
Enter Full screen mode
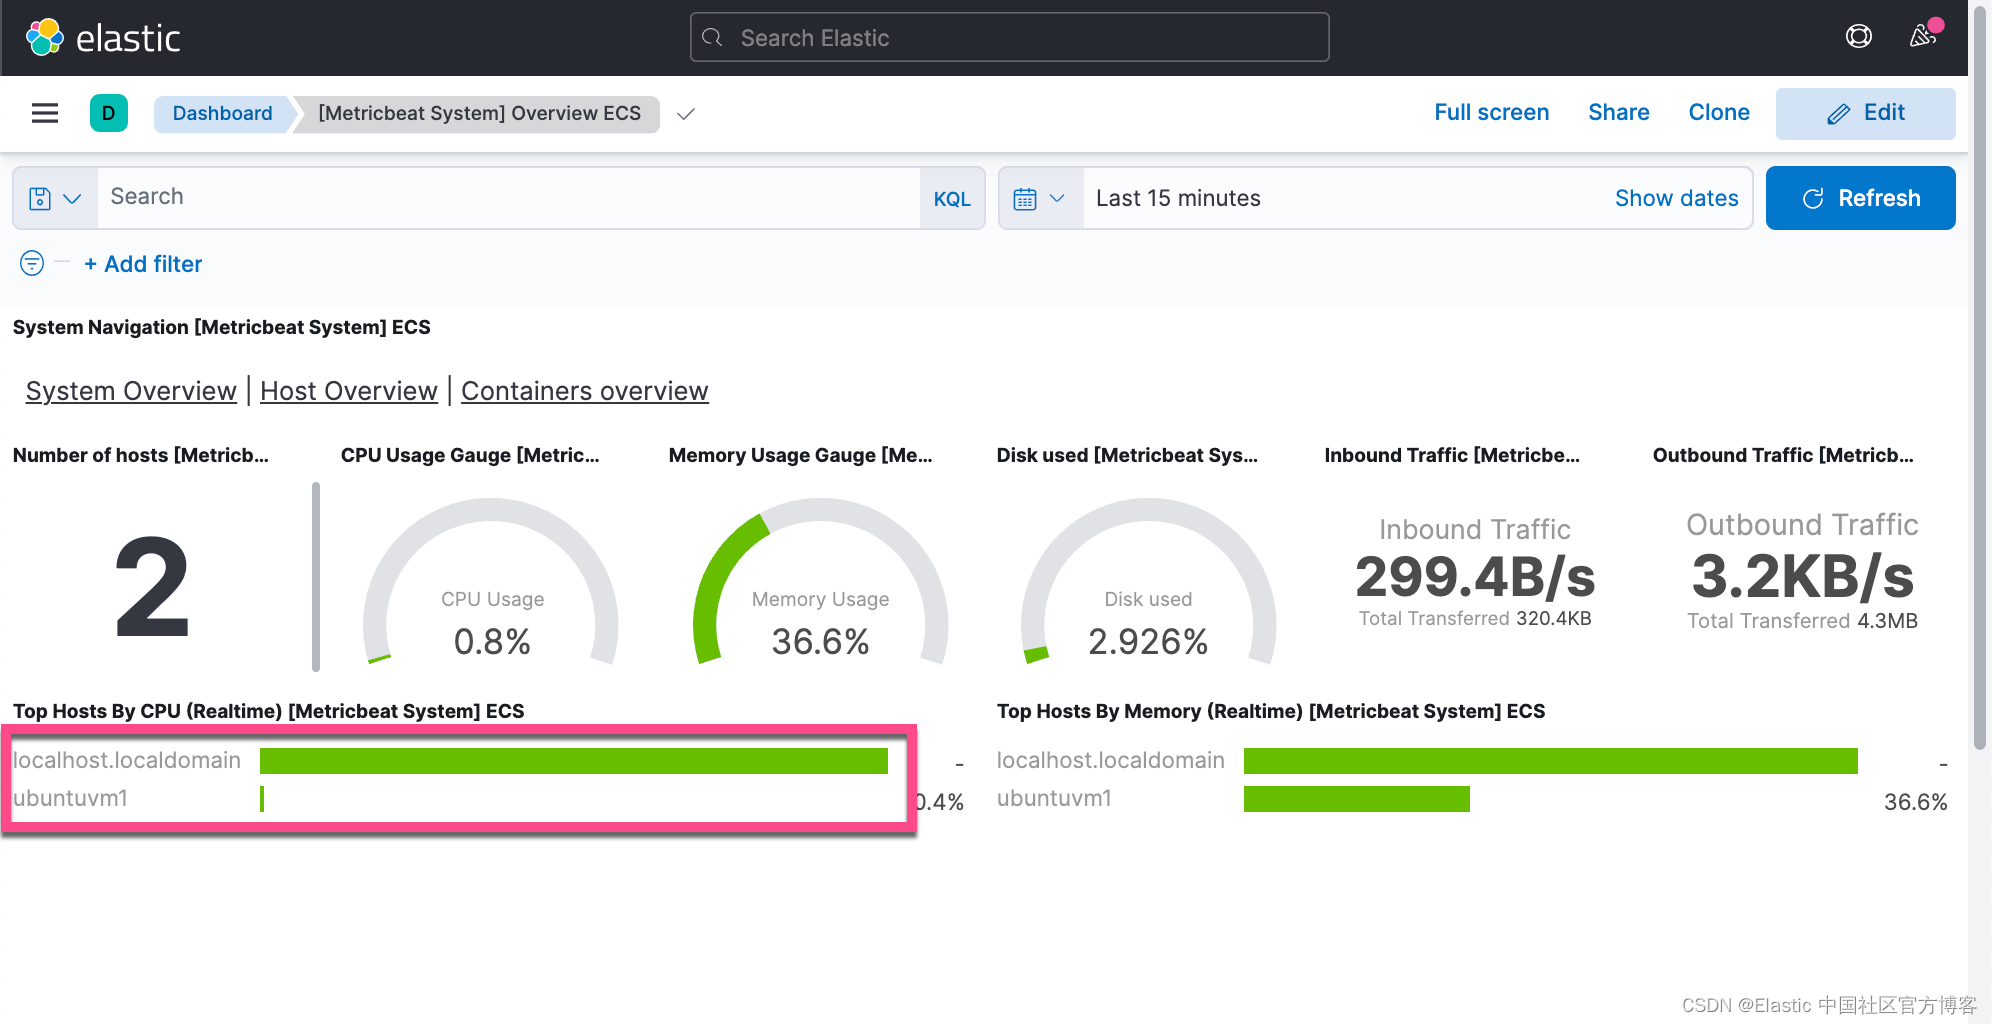coord(1491,113)
